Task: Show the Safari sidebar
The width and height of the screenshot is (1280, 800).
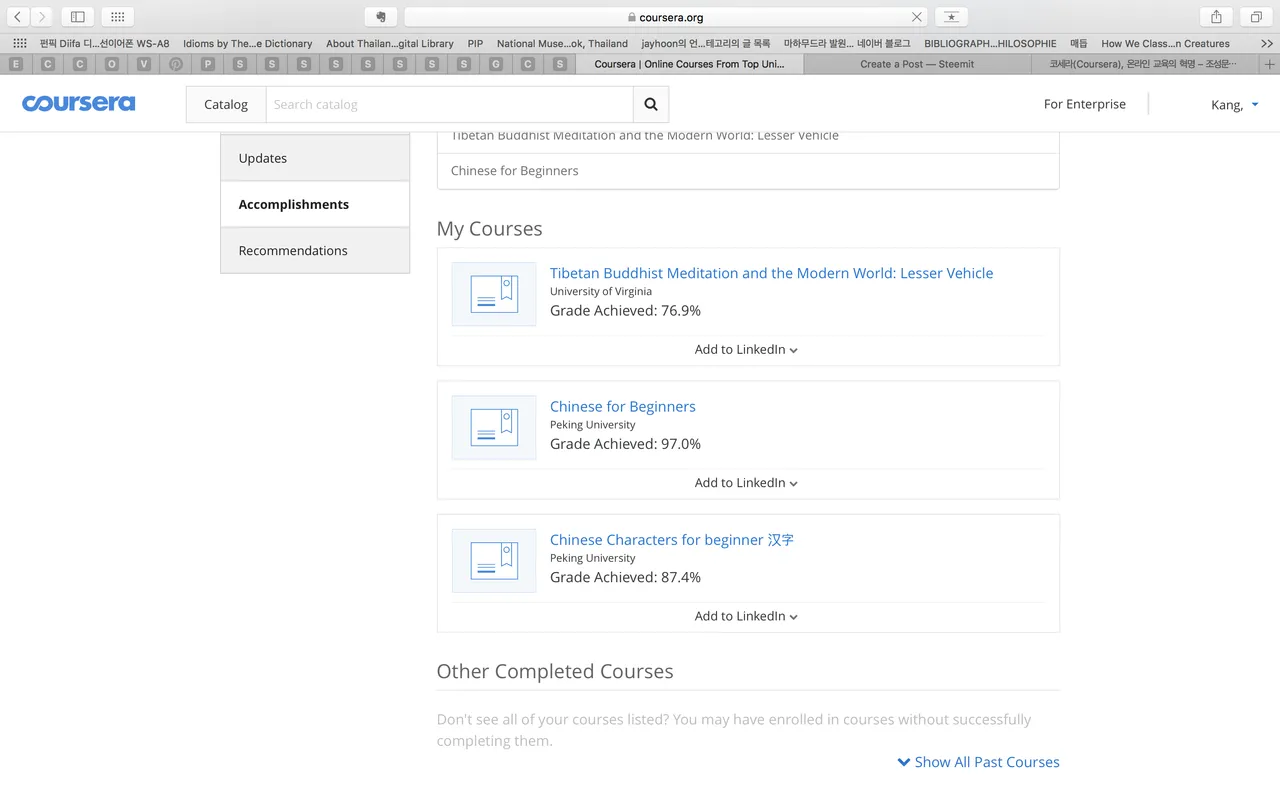Action: coord(77,17)
